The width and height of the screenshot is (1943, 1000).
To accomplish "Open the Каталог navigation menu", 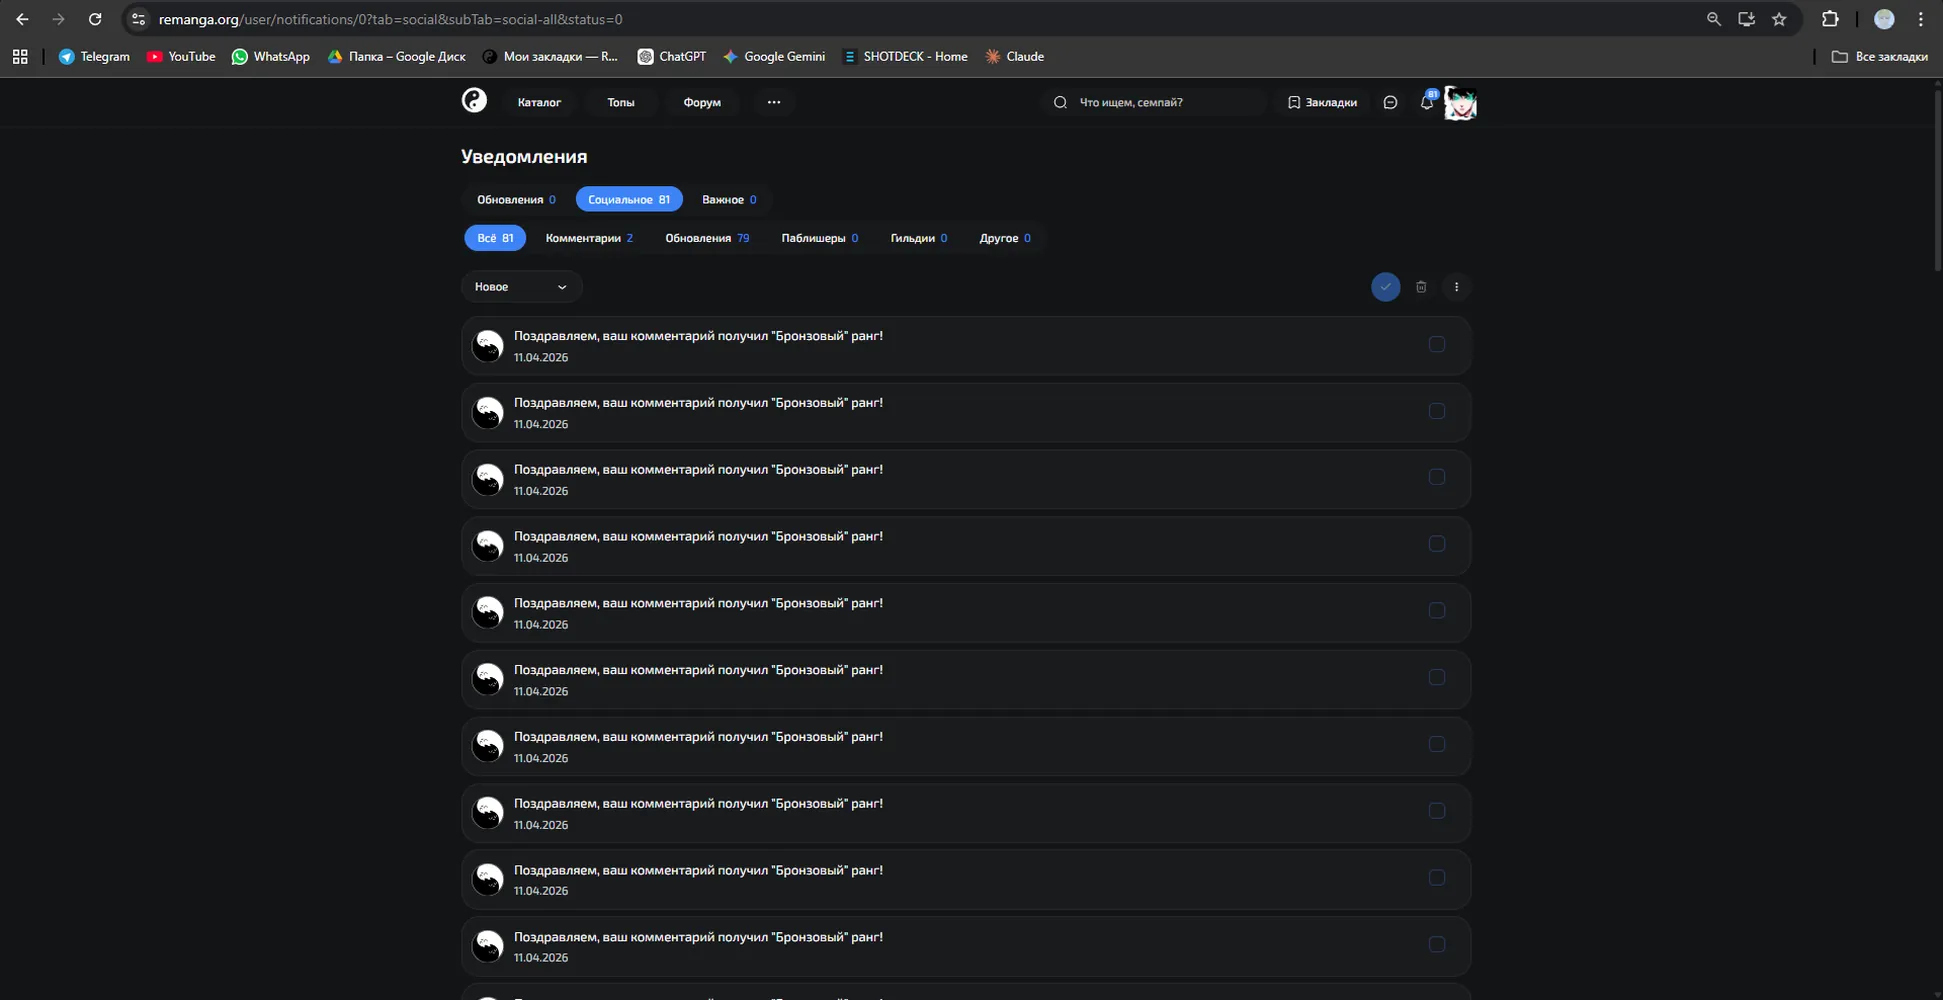I will 539,102.
